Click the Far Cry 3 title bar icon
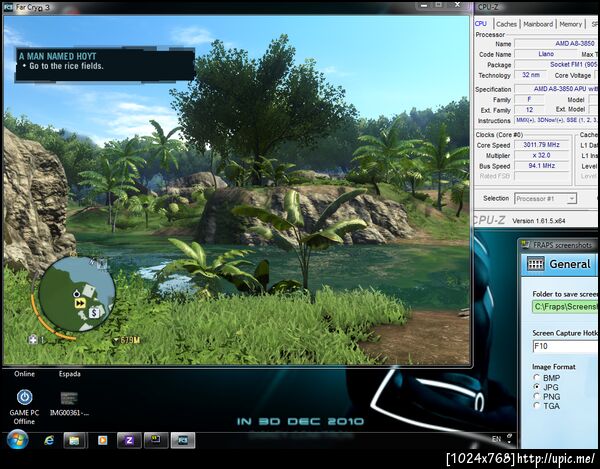 point(8,7)
